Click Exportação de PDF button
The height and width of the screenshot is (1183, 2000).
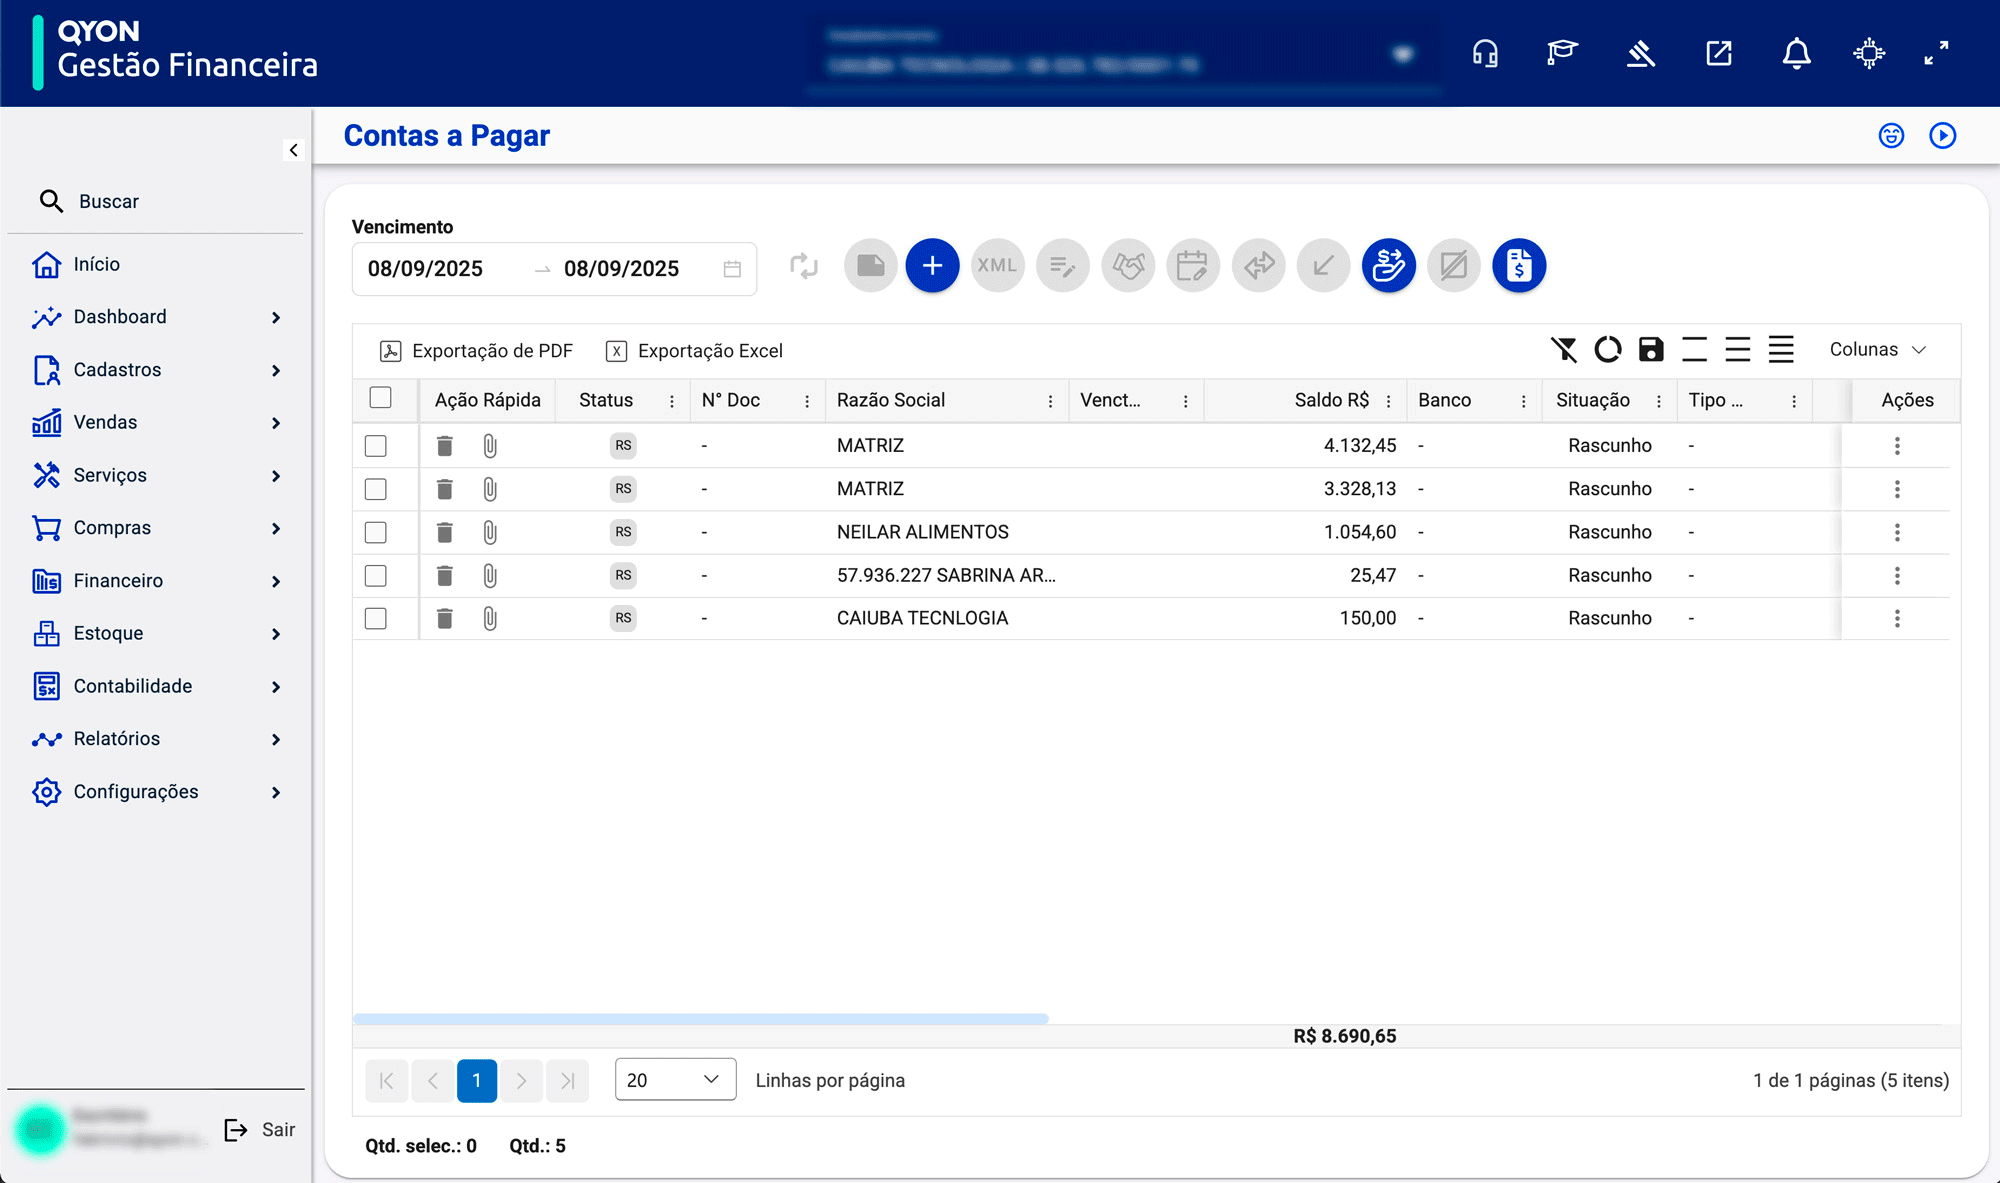tap(477, 351)
